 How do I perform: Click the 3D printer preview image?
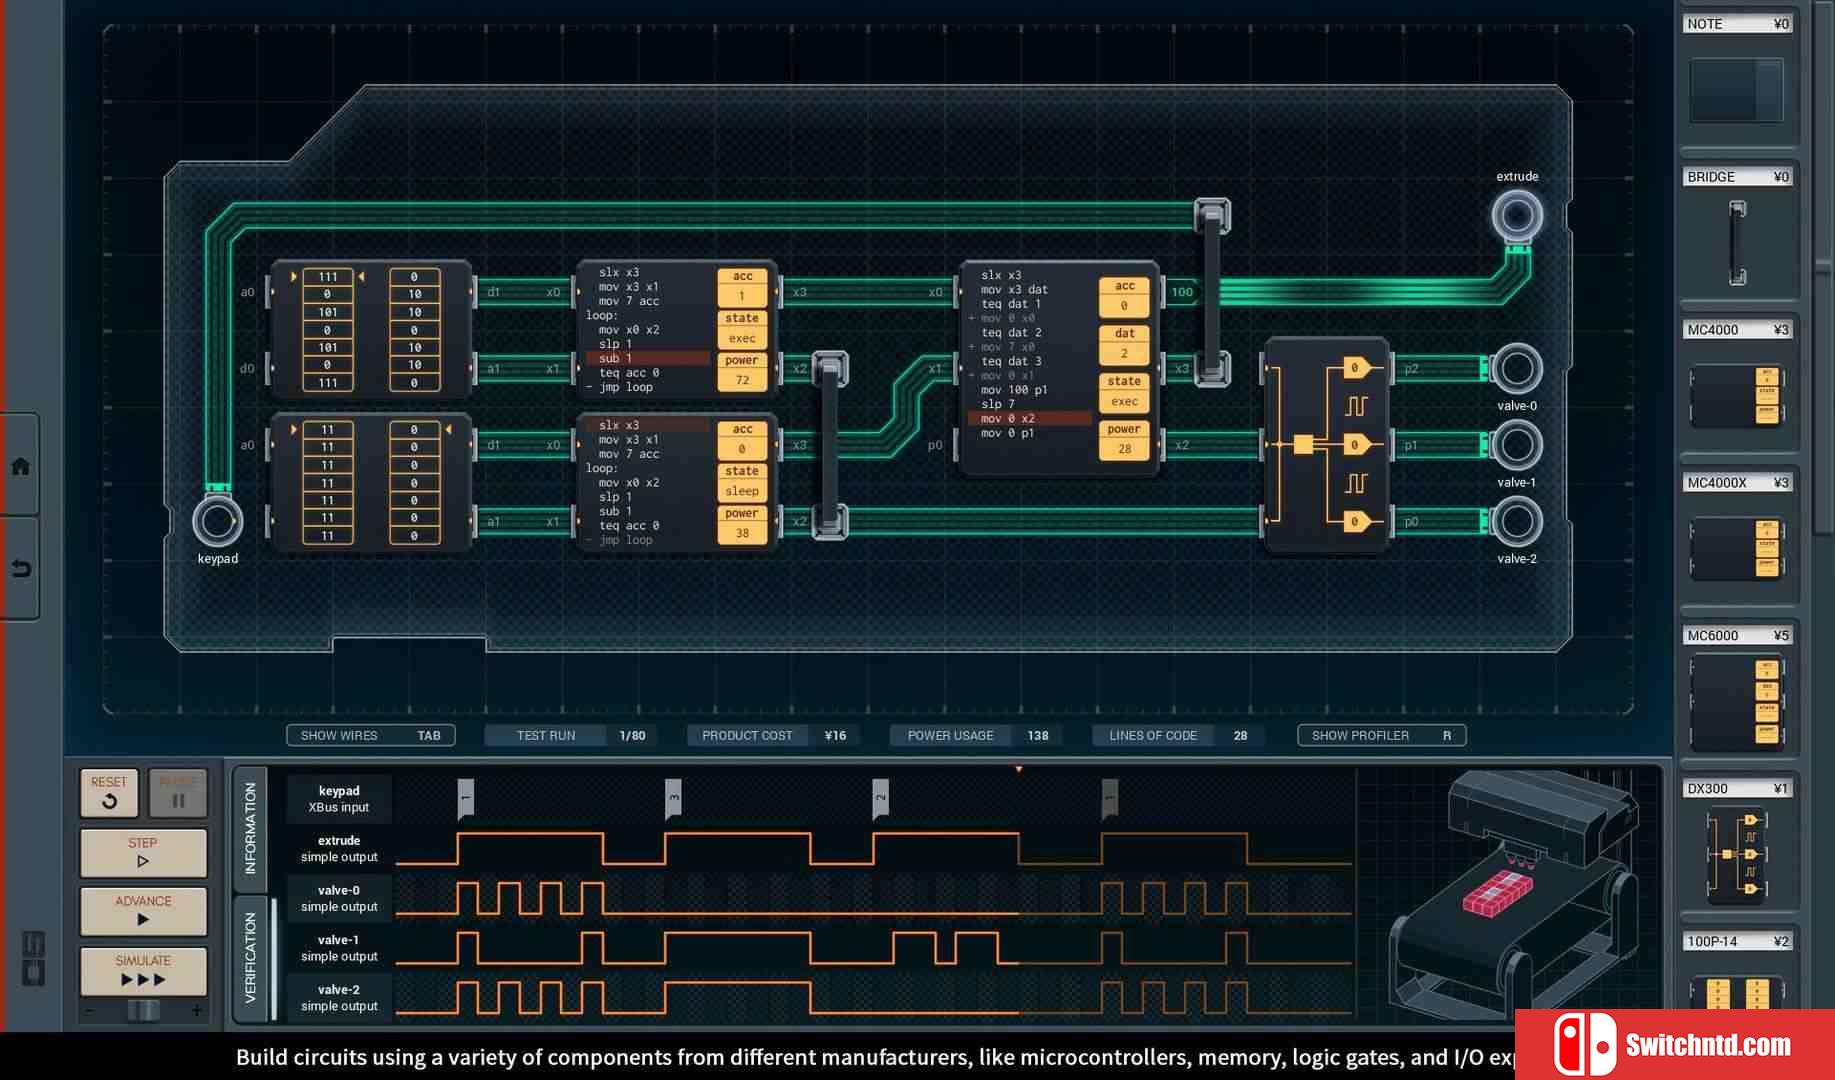(1513, 893)
